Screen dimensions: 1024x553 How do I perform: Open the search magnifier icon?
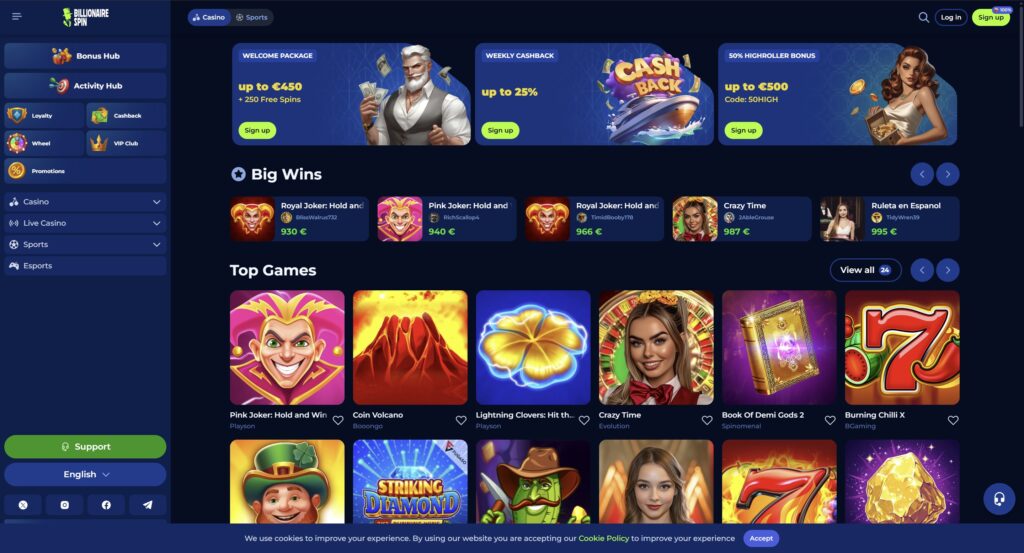click(x=923, y=18)
